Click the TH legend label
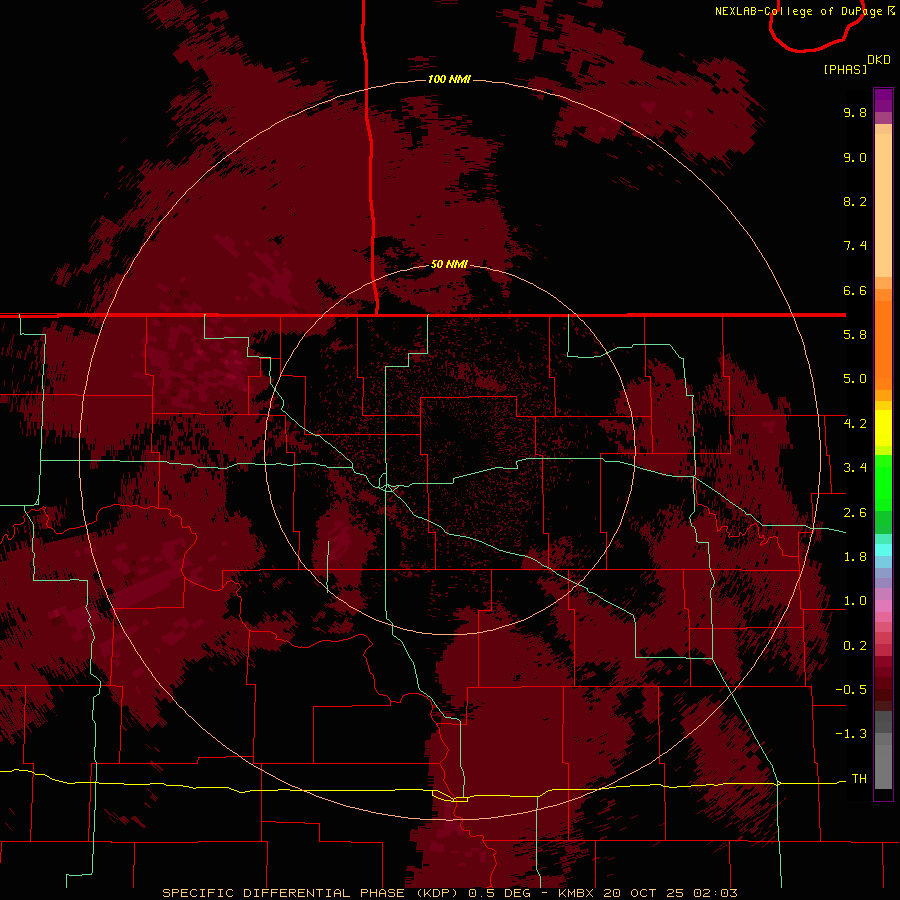 pos(859,779)
